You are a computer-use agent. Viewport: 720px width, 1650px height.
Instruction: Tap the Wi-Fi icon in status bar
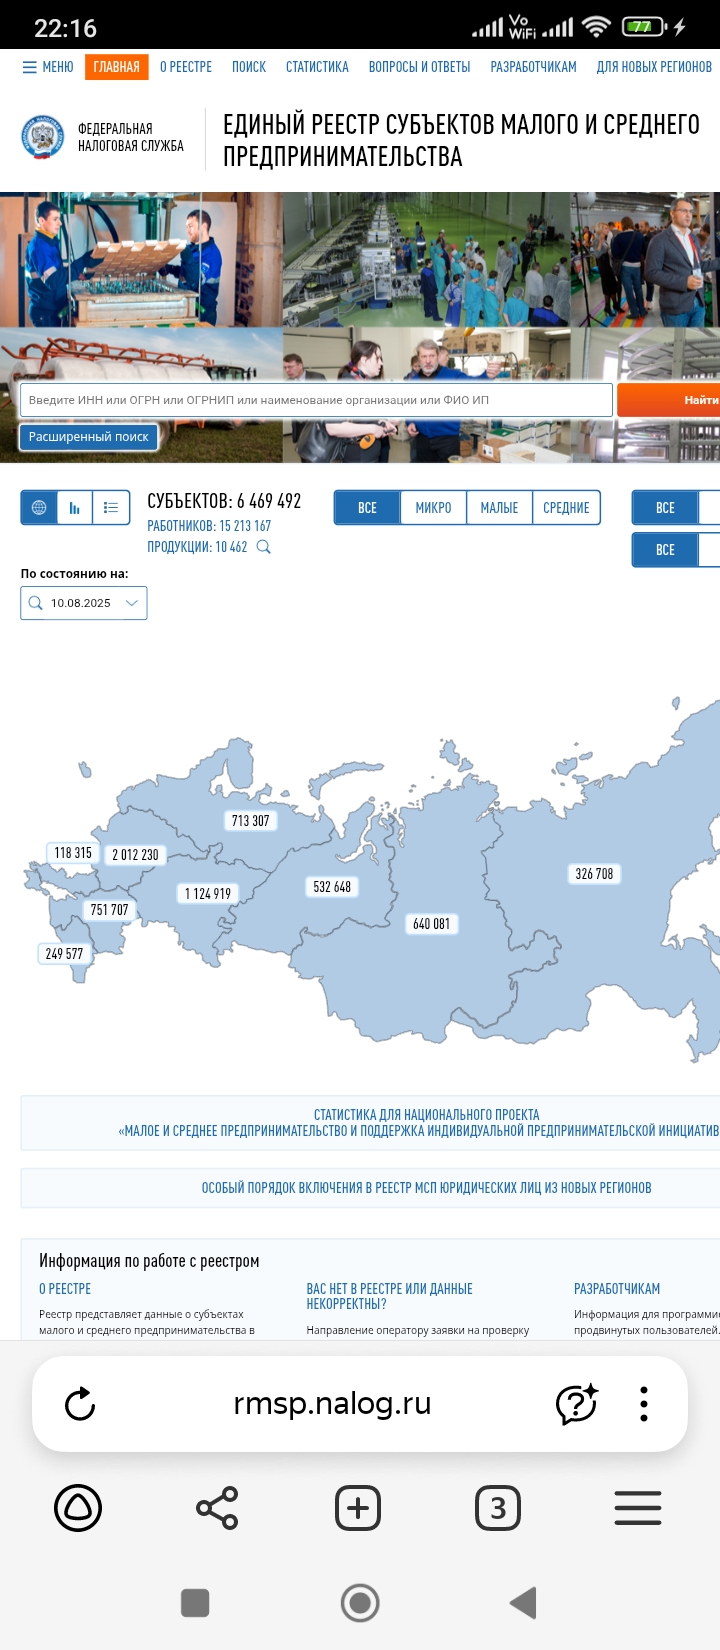[596, 27]
